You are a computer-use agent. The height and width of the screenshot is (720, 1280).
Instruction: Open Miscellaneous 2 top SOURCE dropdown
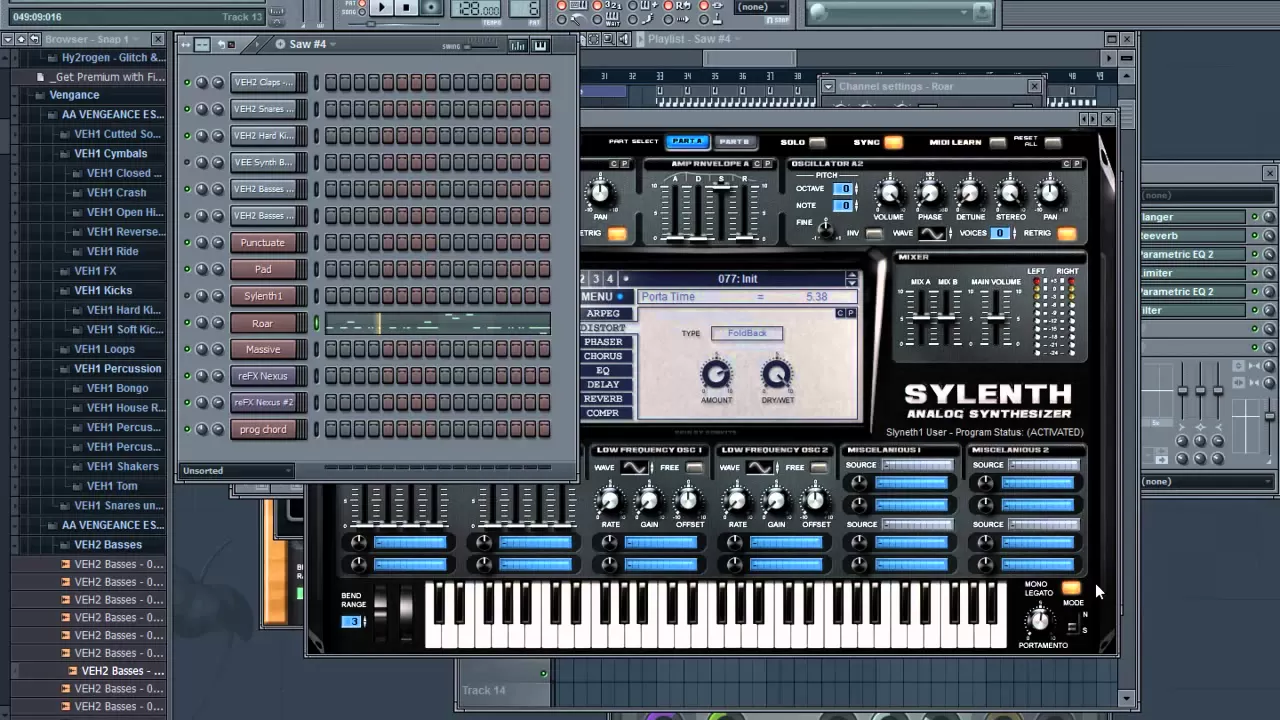tap(1043, 465)
